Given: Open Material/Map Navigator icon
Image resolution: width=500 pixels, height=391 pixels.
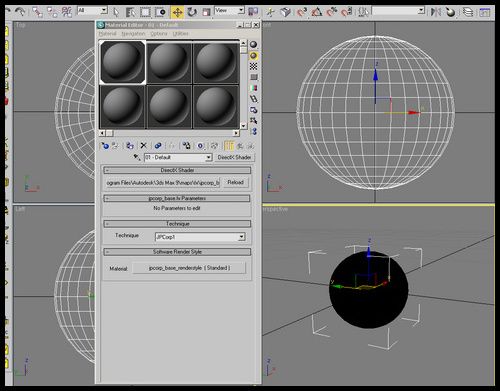Looking at the screenshot, I should [x=254, y=131].
